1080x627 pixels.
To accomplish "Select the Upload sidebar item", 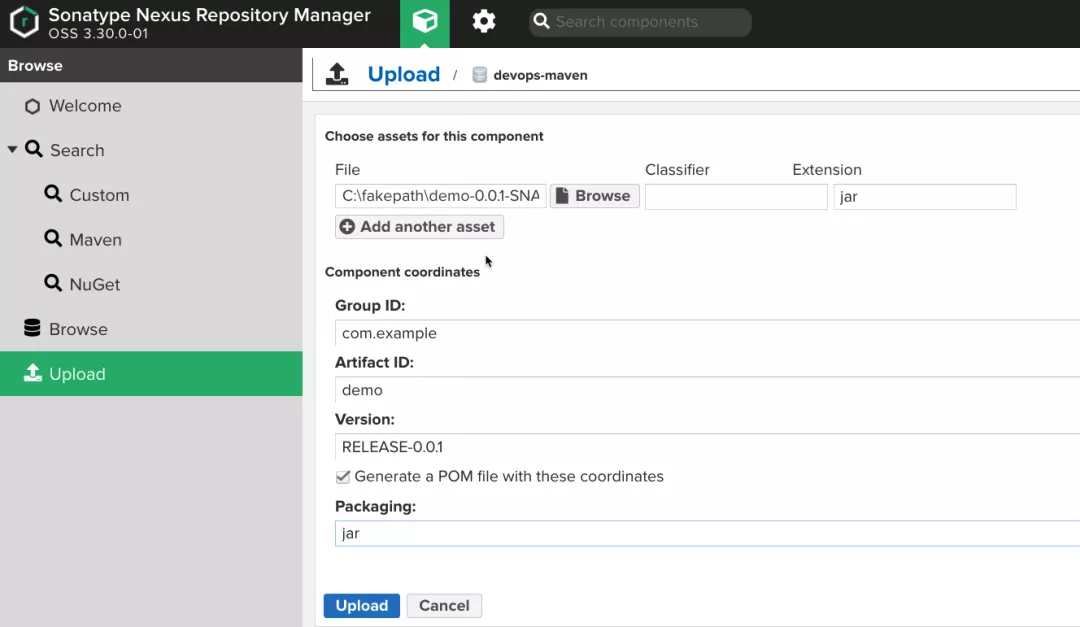I will pos(151,373).
